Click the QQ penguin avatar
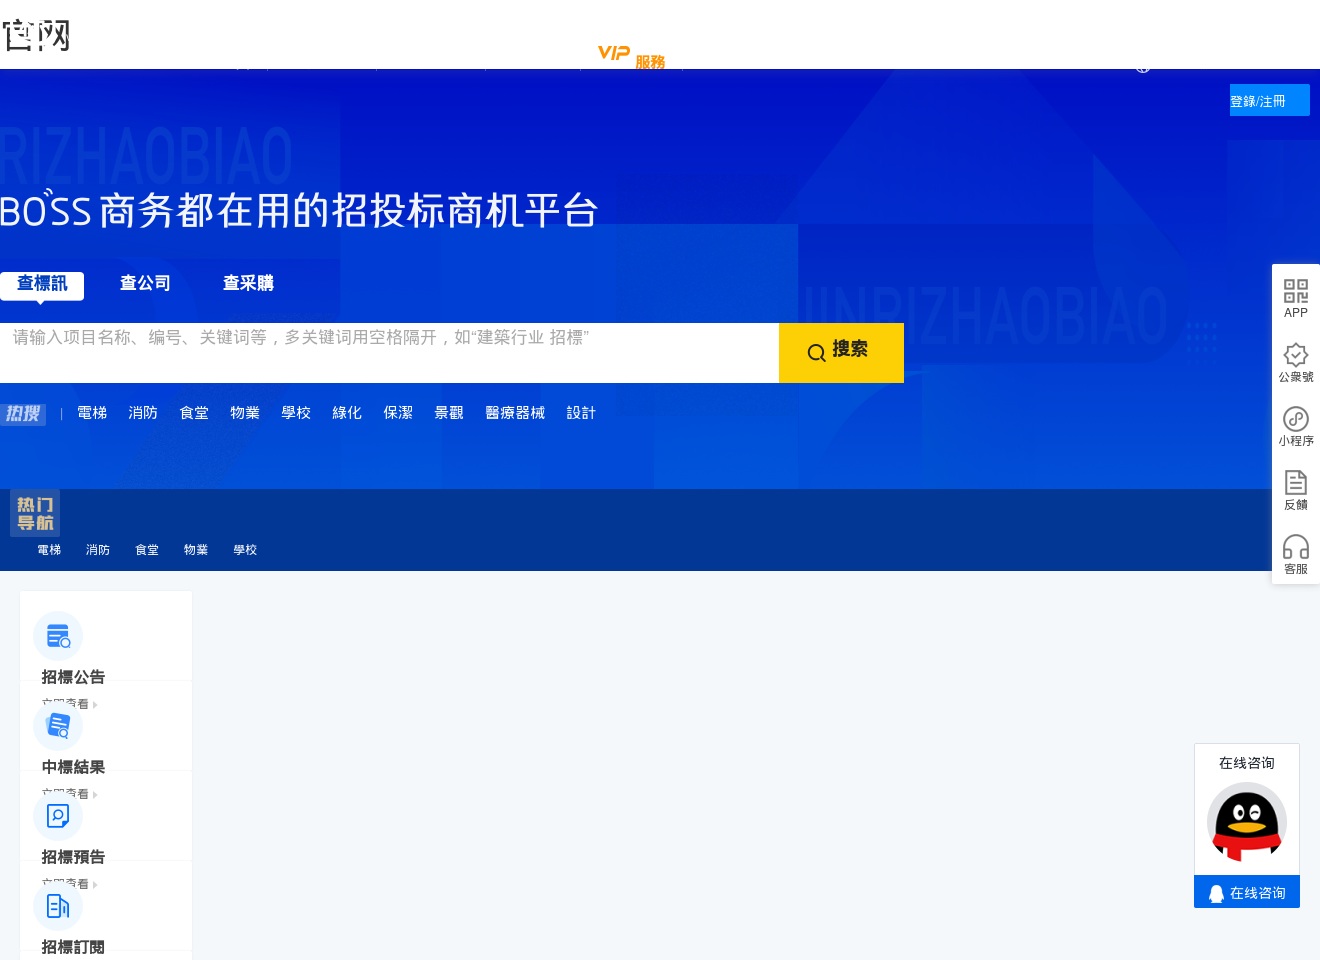The height and width of the screenshot is (960, 1320). click(x=1247, y=823)
